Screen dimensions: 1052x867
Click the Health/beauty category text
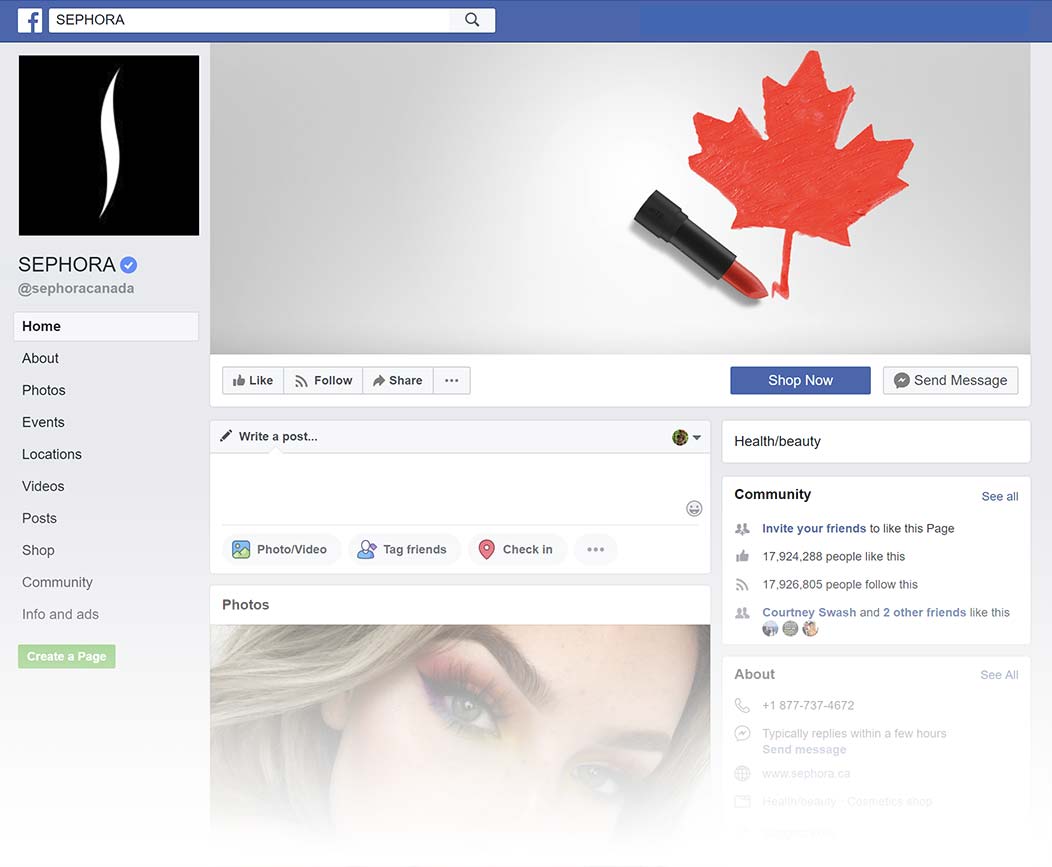(778, 442)
